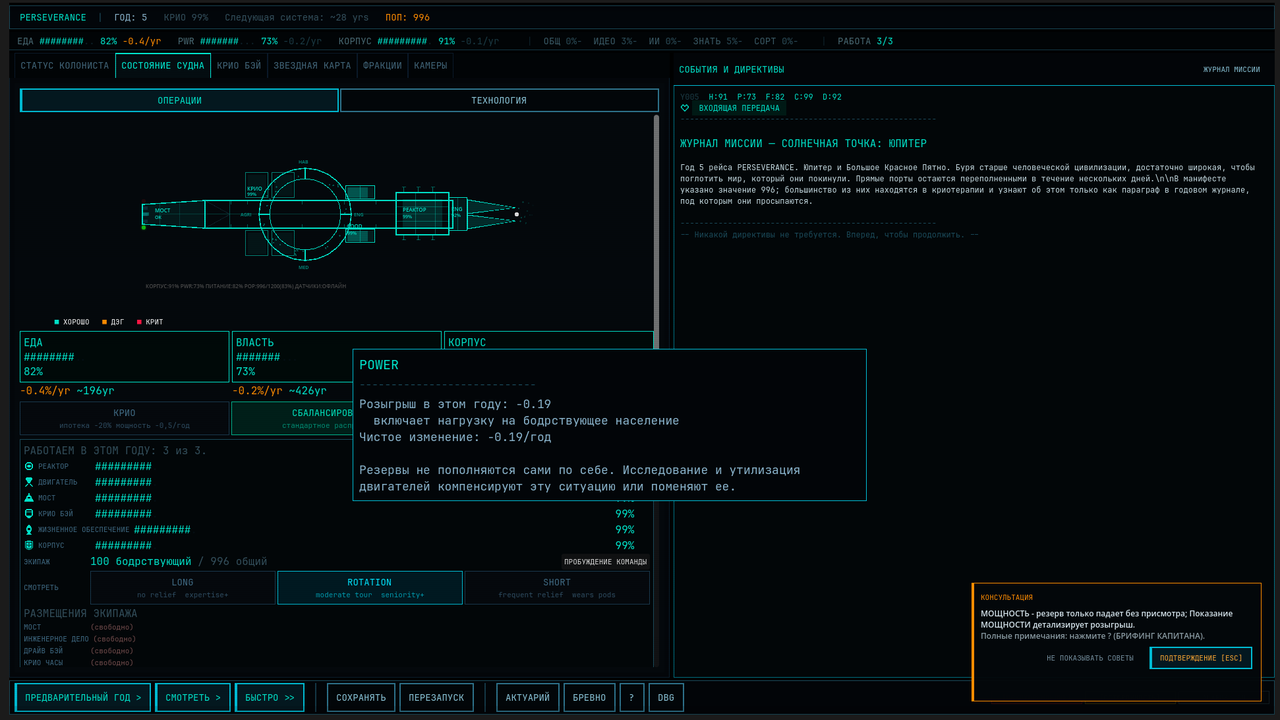This screenshot has width=1280, height=720.
Task: Click the heart icon beside ВХОДЯЩАЯ ПЕРЕДАЧА
Action: 685,108
